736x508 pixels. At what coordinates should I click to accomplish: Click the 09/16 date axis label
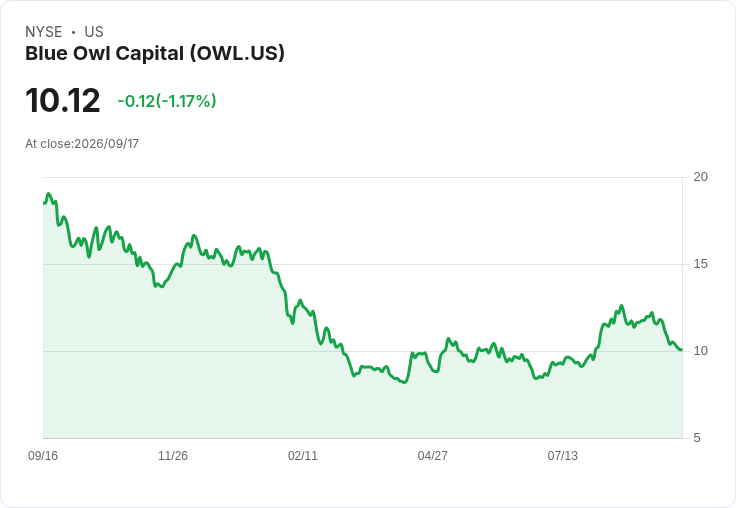(43, 455)
